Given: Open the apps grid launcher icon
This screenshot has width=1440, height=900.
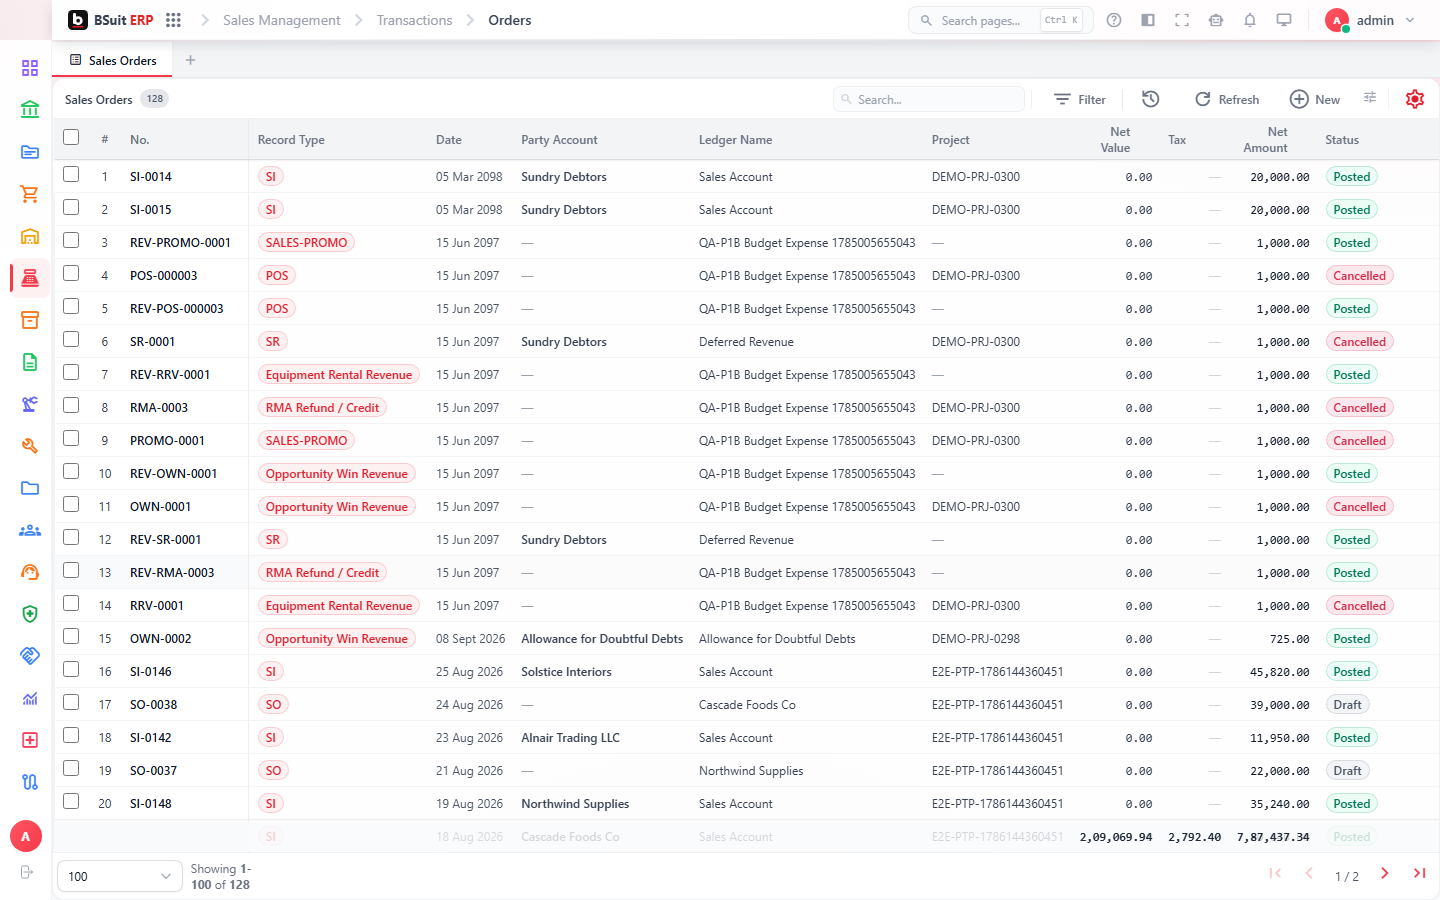Looking at the screenshot, I should [x=173, y=20].
